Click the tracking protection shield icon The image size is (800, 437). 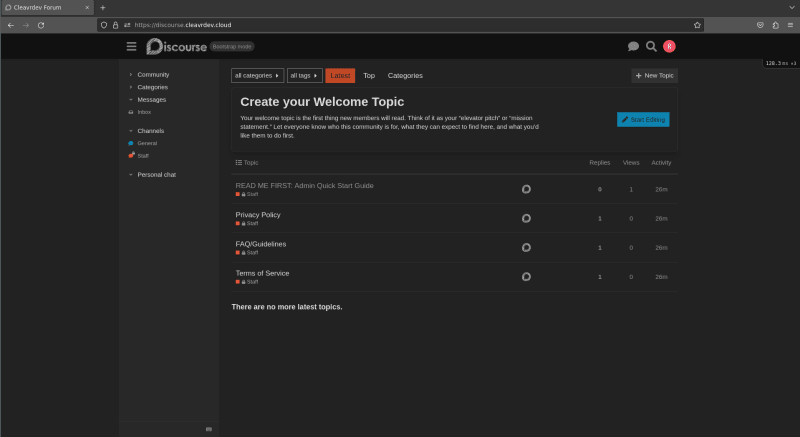click(x=104, y=25)
